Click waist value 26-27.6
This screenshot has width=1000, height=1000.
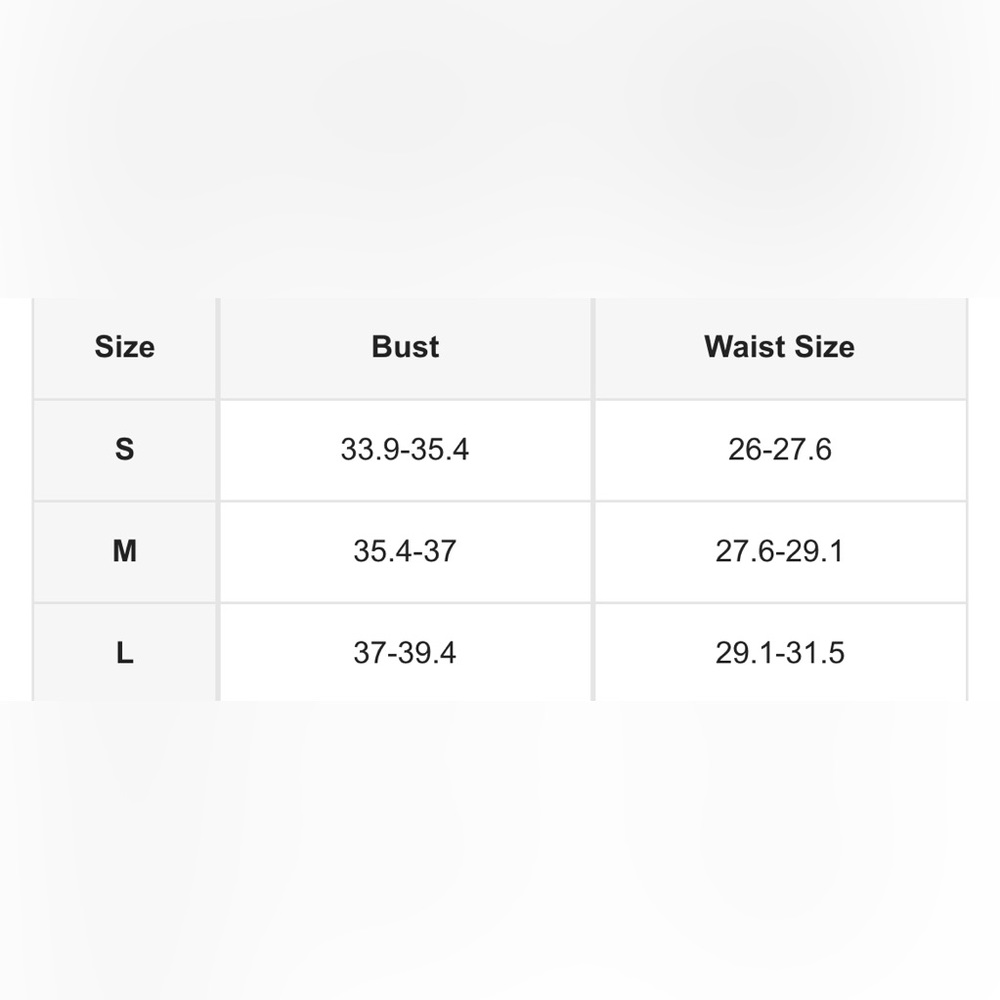point(779,449)
